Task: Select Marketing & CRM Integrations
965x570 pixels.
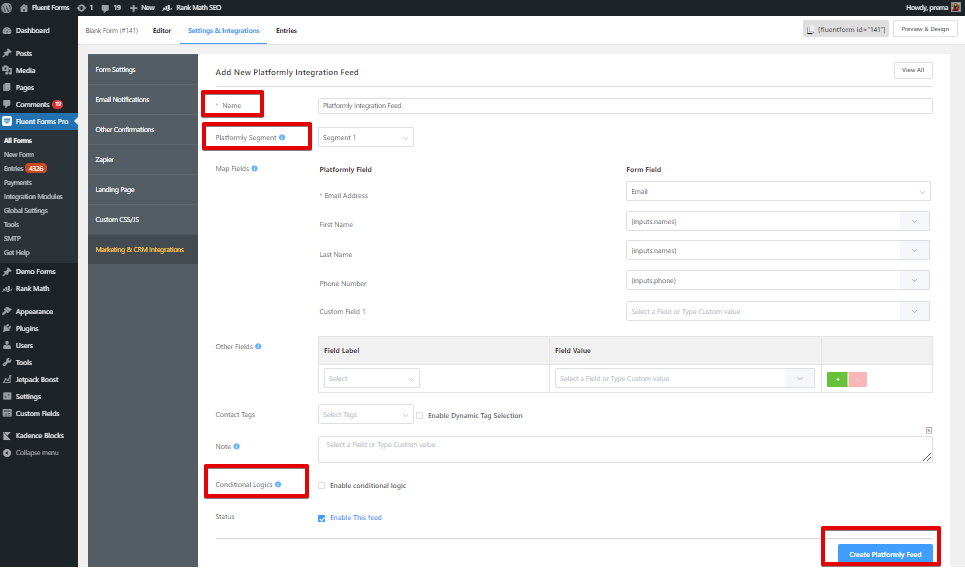Action: tap(143, 249)
